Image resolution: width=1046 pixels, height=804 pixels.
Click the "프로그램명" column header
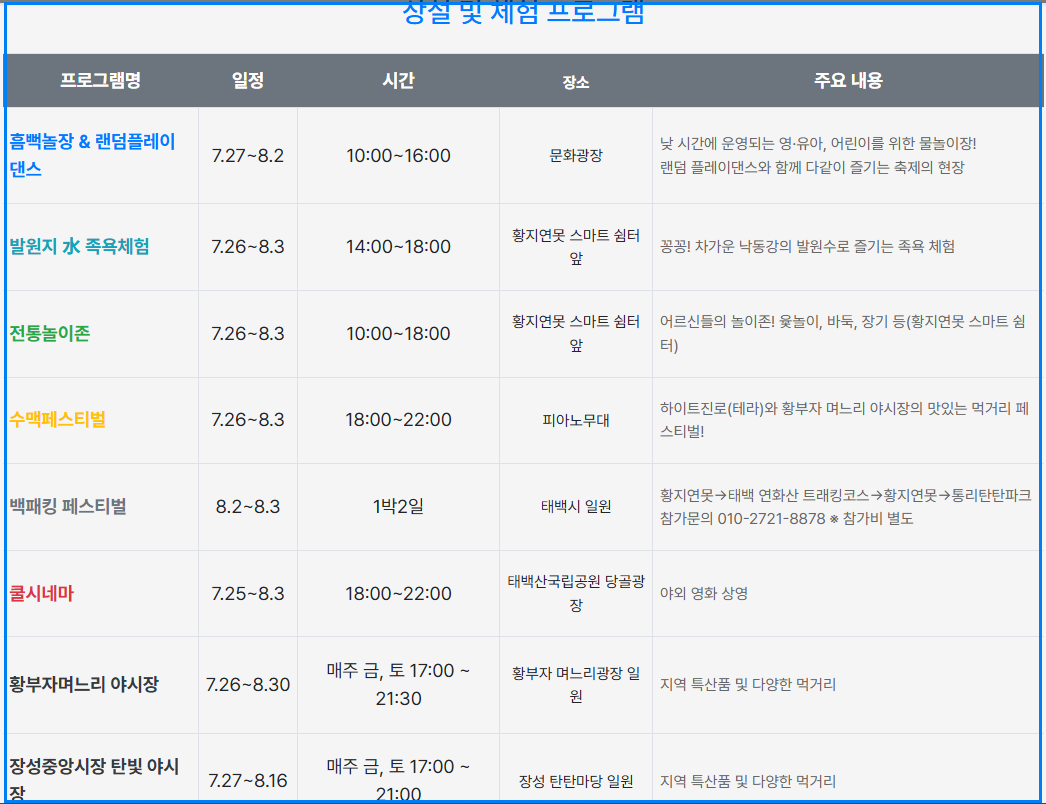[101, 80]
